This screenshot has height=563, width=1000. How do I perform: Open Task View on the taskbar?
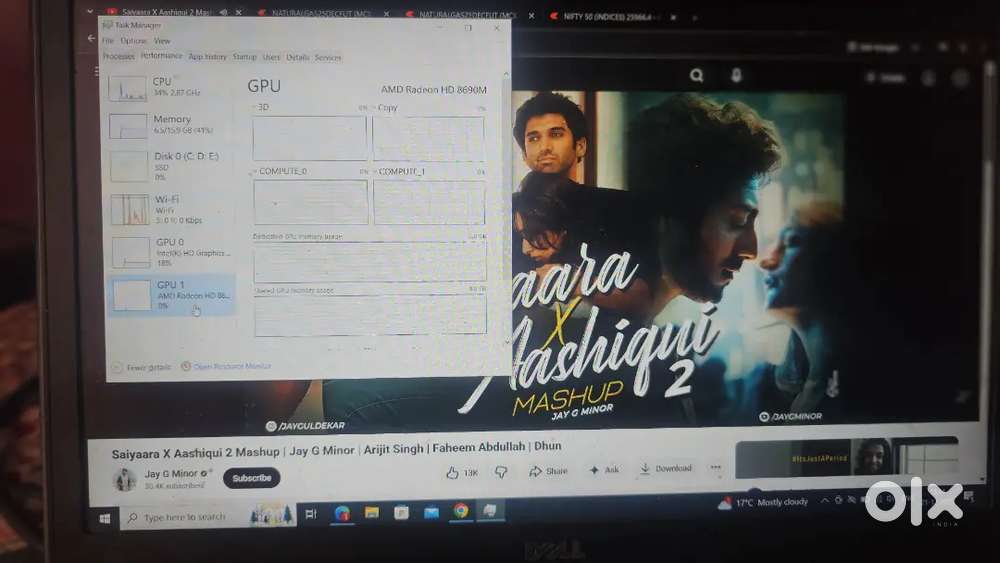tap(311, 514)
